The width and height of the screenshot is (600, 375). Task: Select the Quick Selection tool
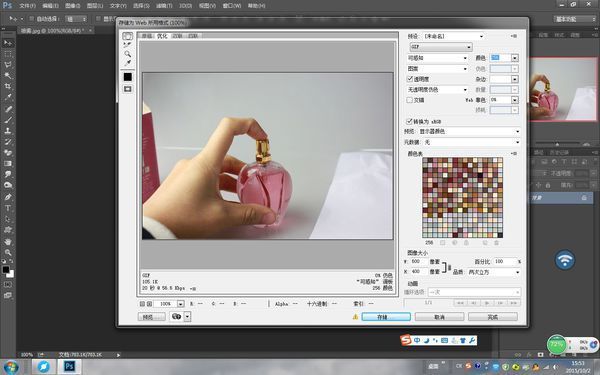pyautogui.click(x=8, y=75)
